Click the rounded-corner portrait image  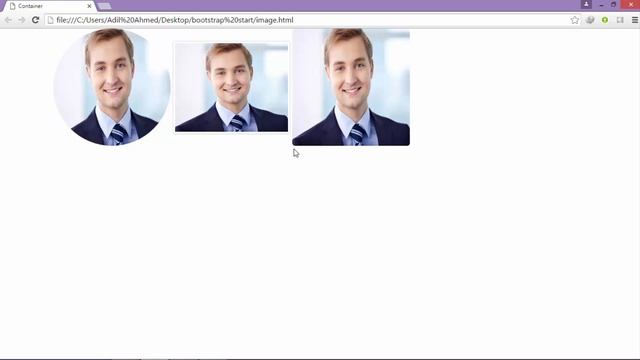coord(351,87)
